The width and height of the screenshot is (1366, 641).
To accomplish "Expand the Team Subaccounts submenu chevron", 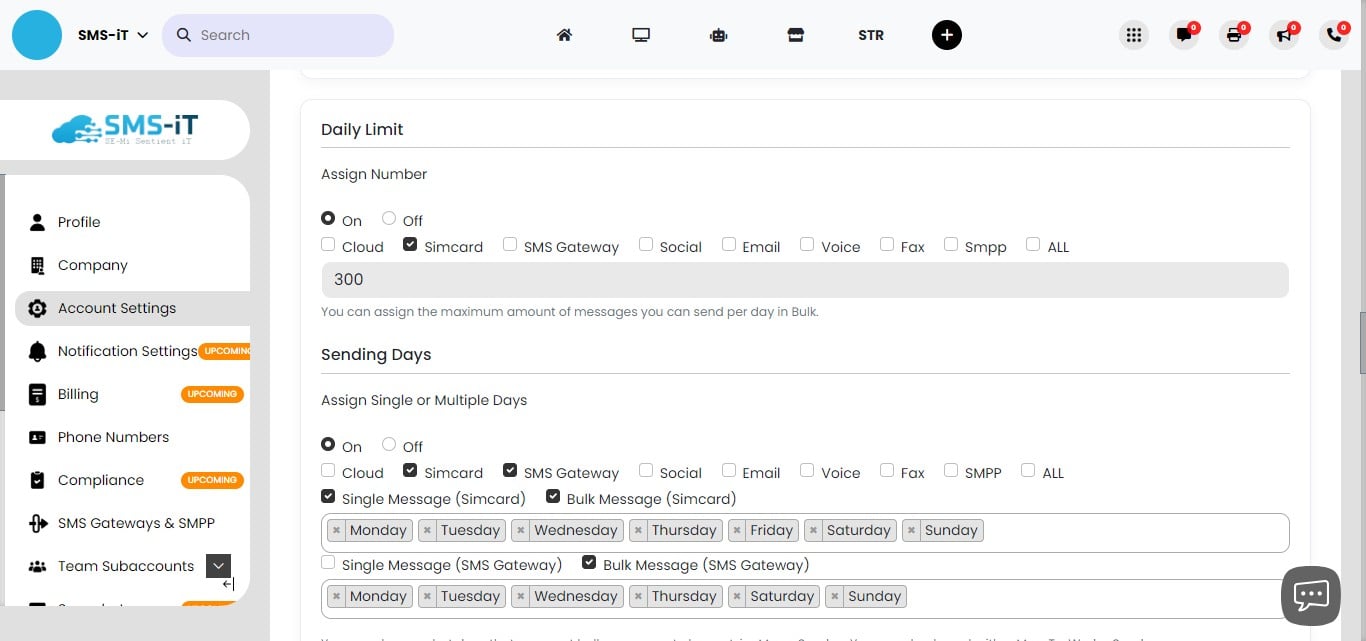I will point(218,565).
